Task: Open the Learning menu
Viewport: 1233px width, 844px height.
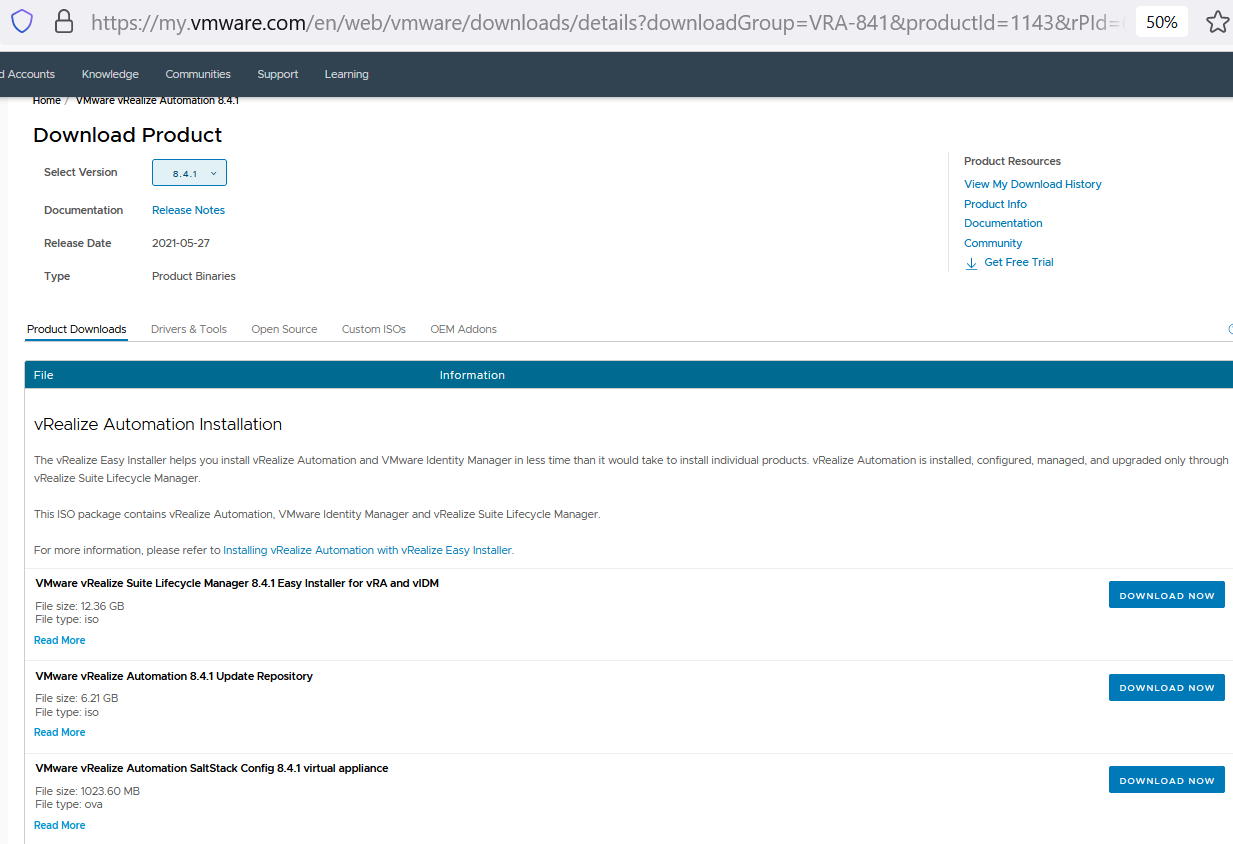Action: (347, 74)
